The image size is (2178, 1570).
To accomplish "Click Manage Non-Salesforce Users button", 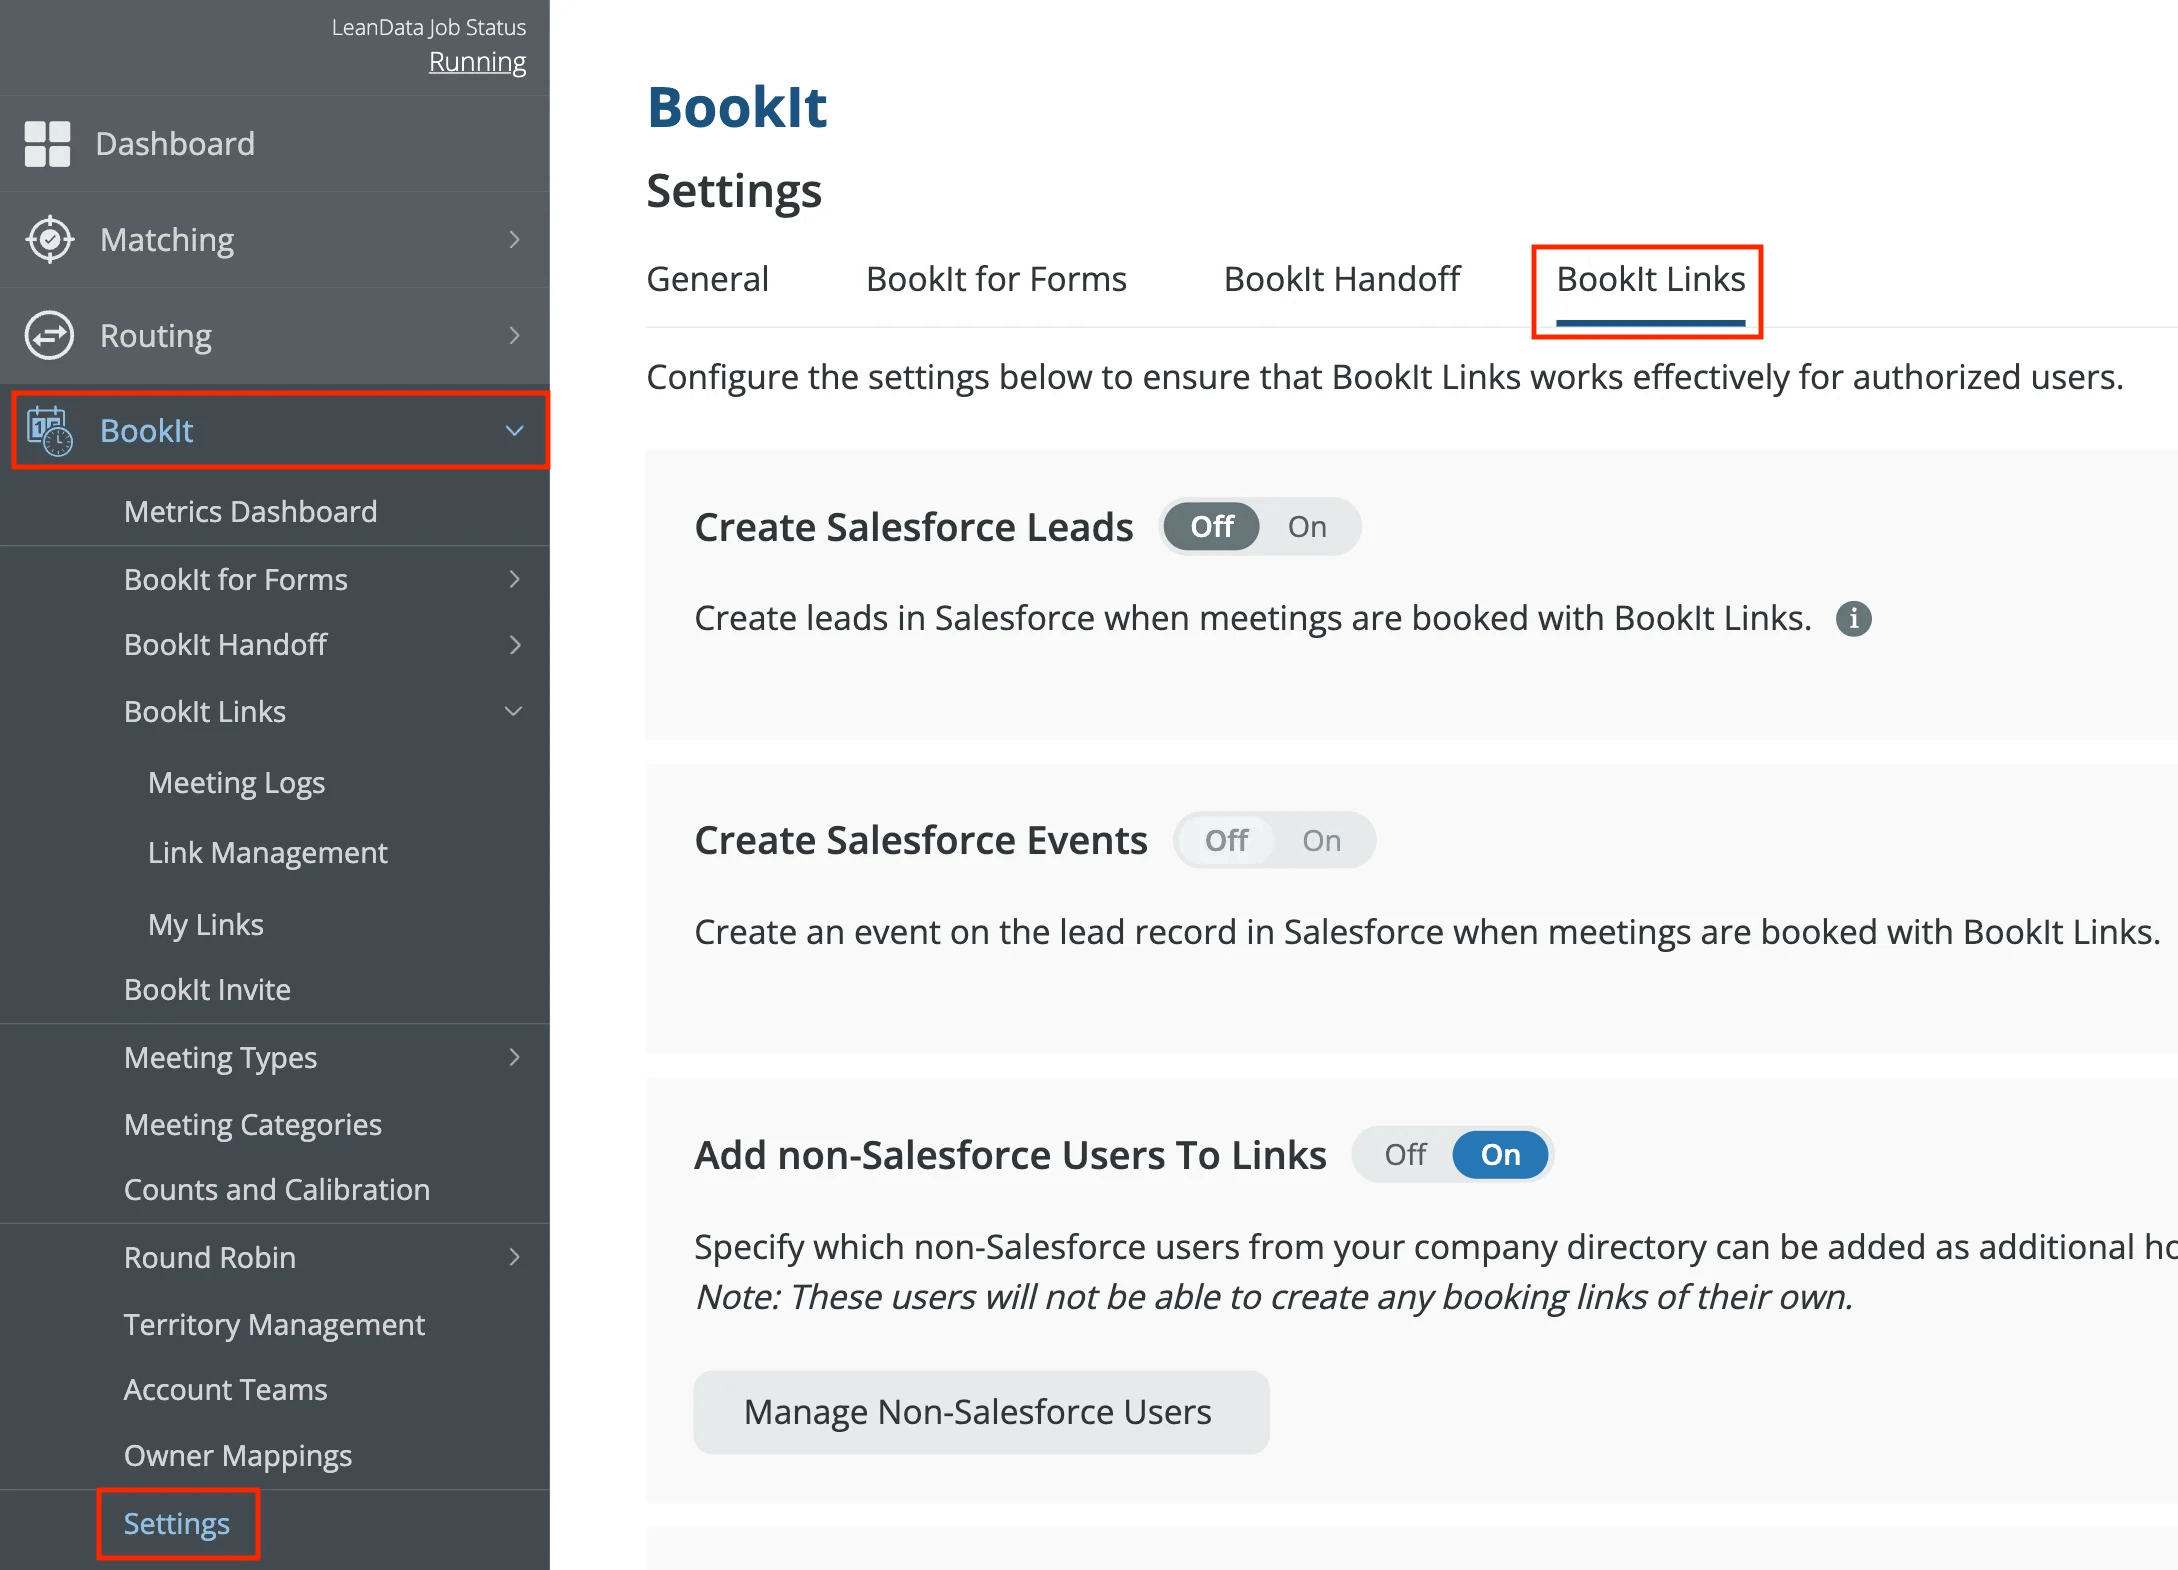I will click(x=982, y=1412).
